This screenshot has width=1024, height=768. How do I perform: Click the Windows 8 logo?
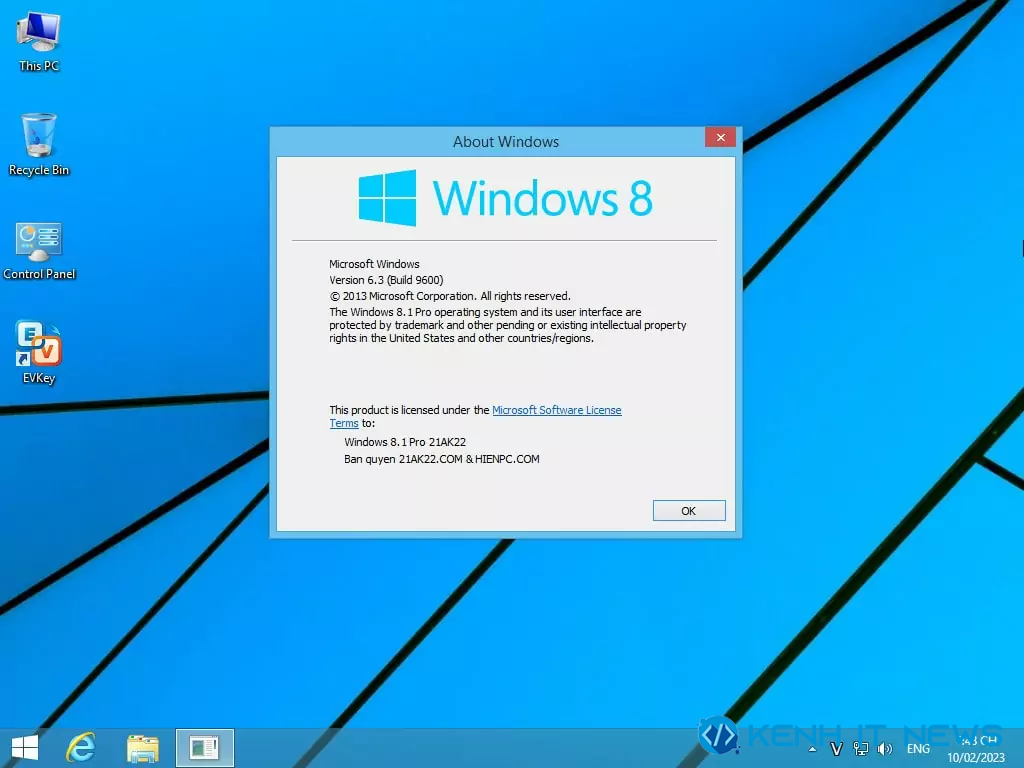505,198
